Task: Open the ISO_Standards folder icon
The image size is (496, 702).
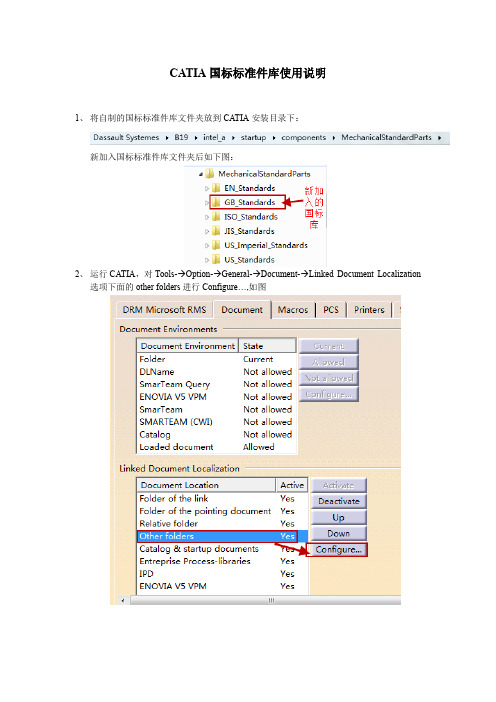Action: tap(216, 217)
